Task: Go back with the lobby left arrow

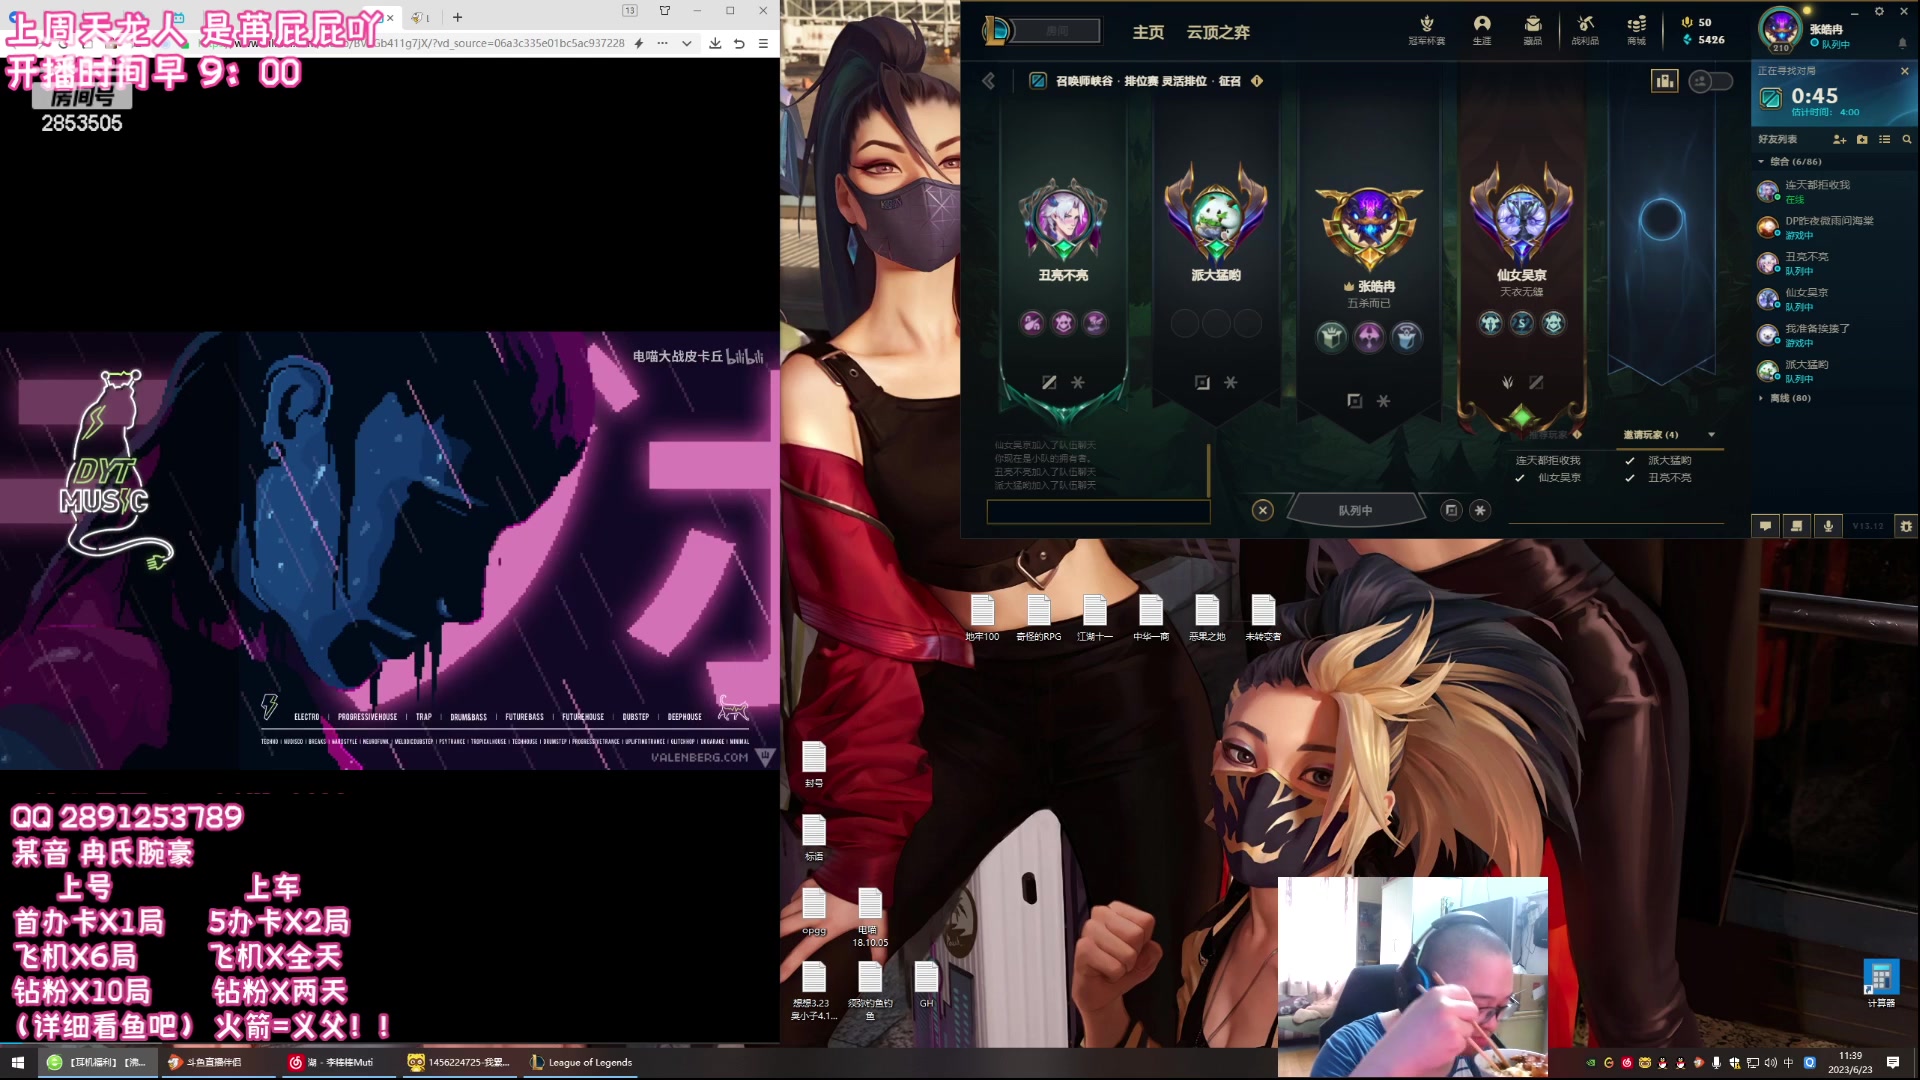Action: 988,81
